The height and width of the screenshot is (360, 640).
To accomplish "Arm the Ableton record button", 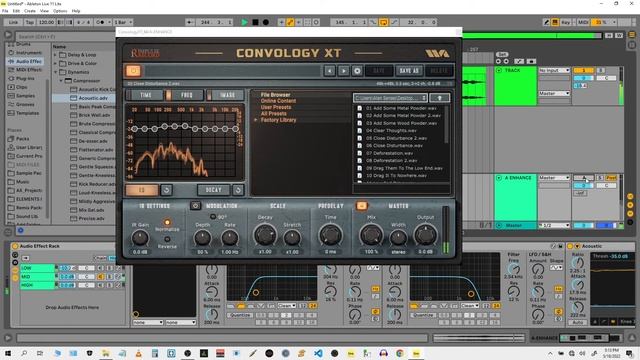I will tap(266, 22).
